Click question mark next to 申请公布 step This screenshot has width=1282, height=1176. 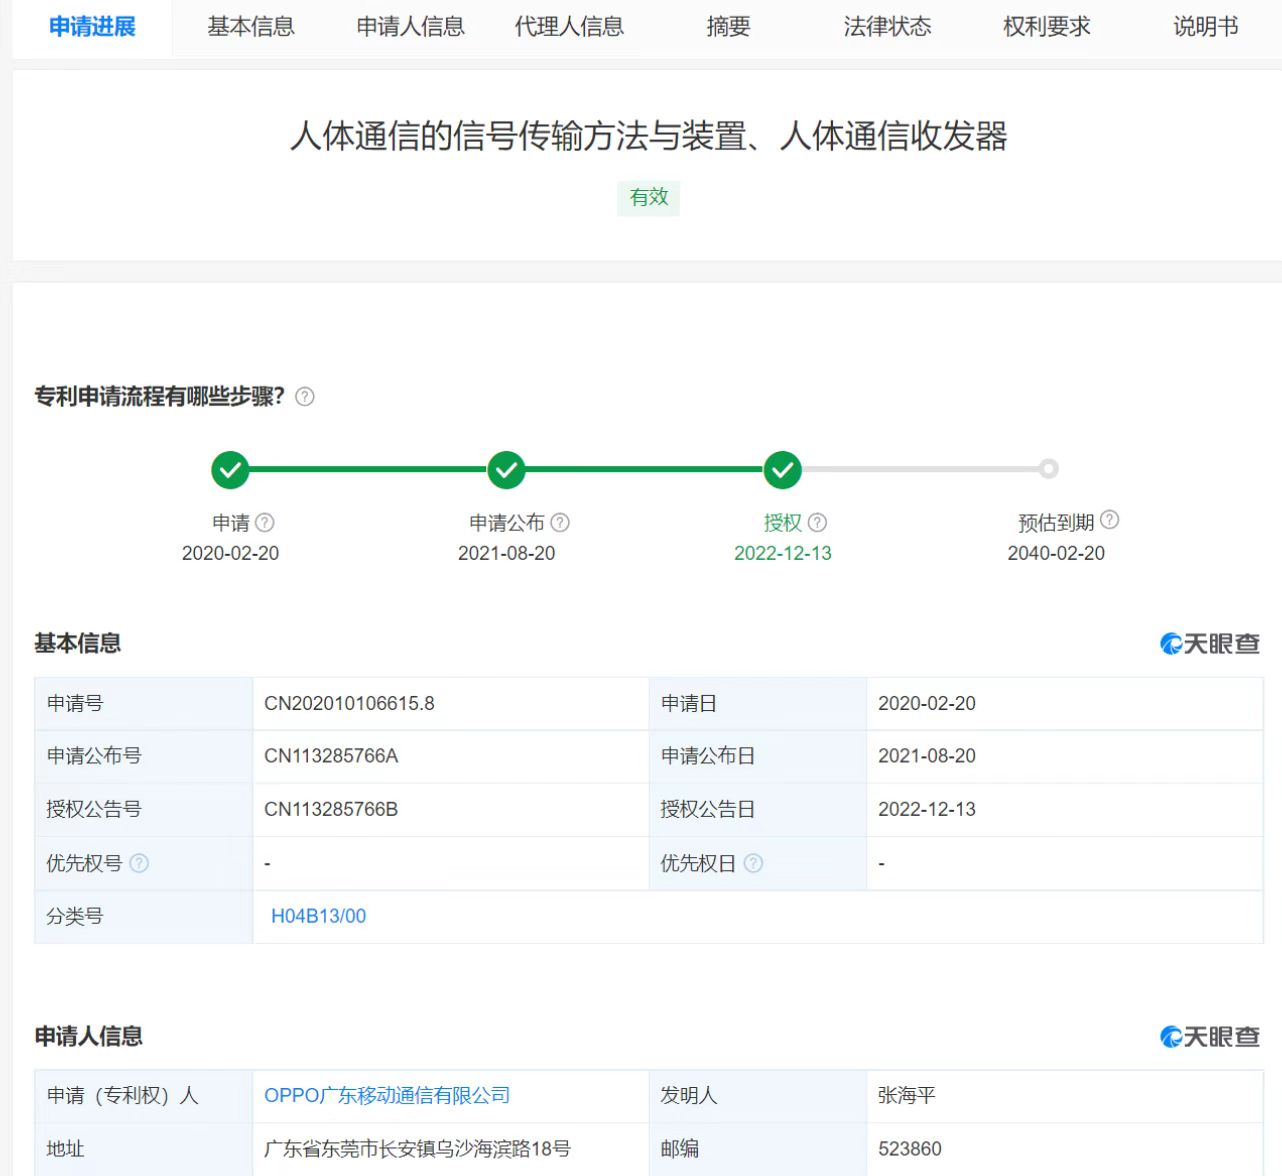pos(560,522)
